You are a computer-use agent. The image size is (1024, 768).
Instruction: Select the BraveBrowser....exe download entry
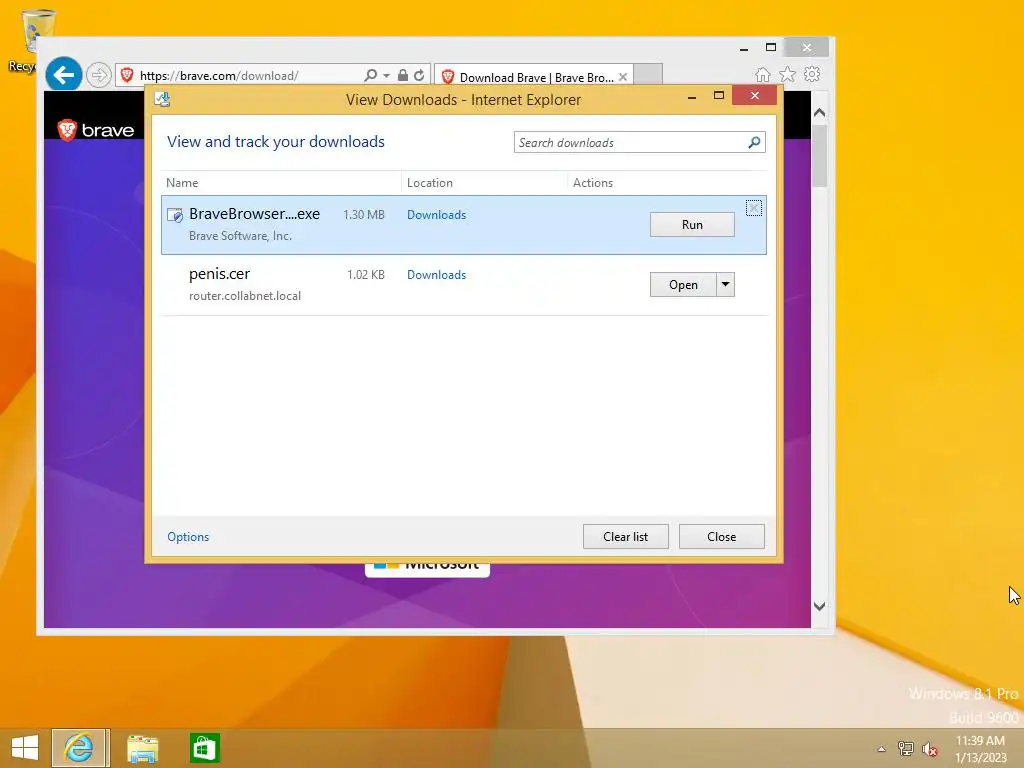(x=464, y=225)
